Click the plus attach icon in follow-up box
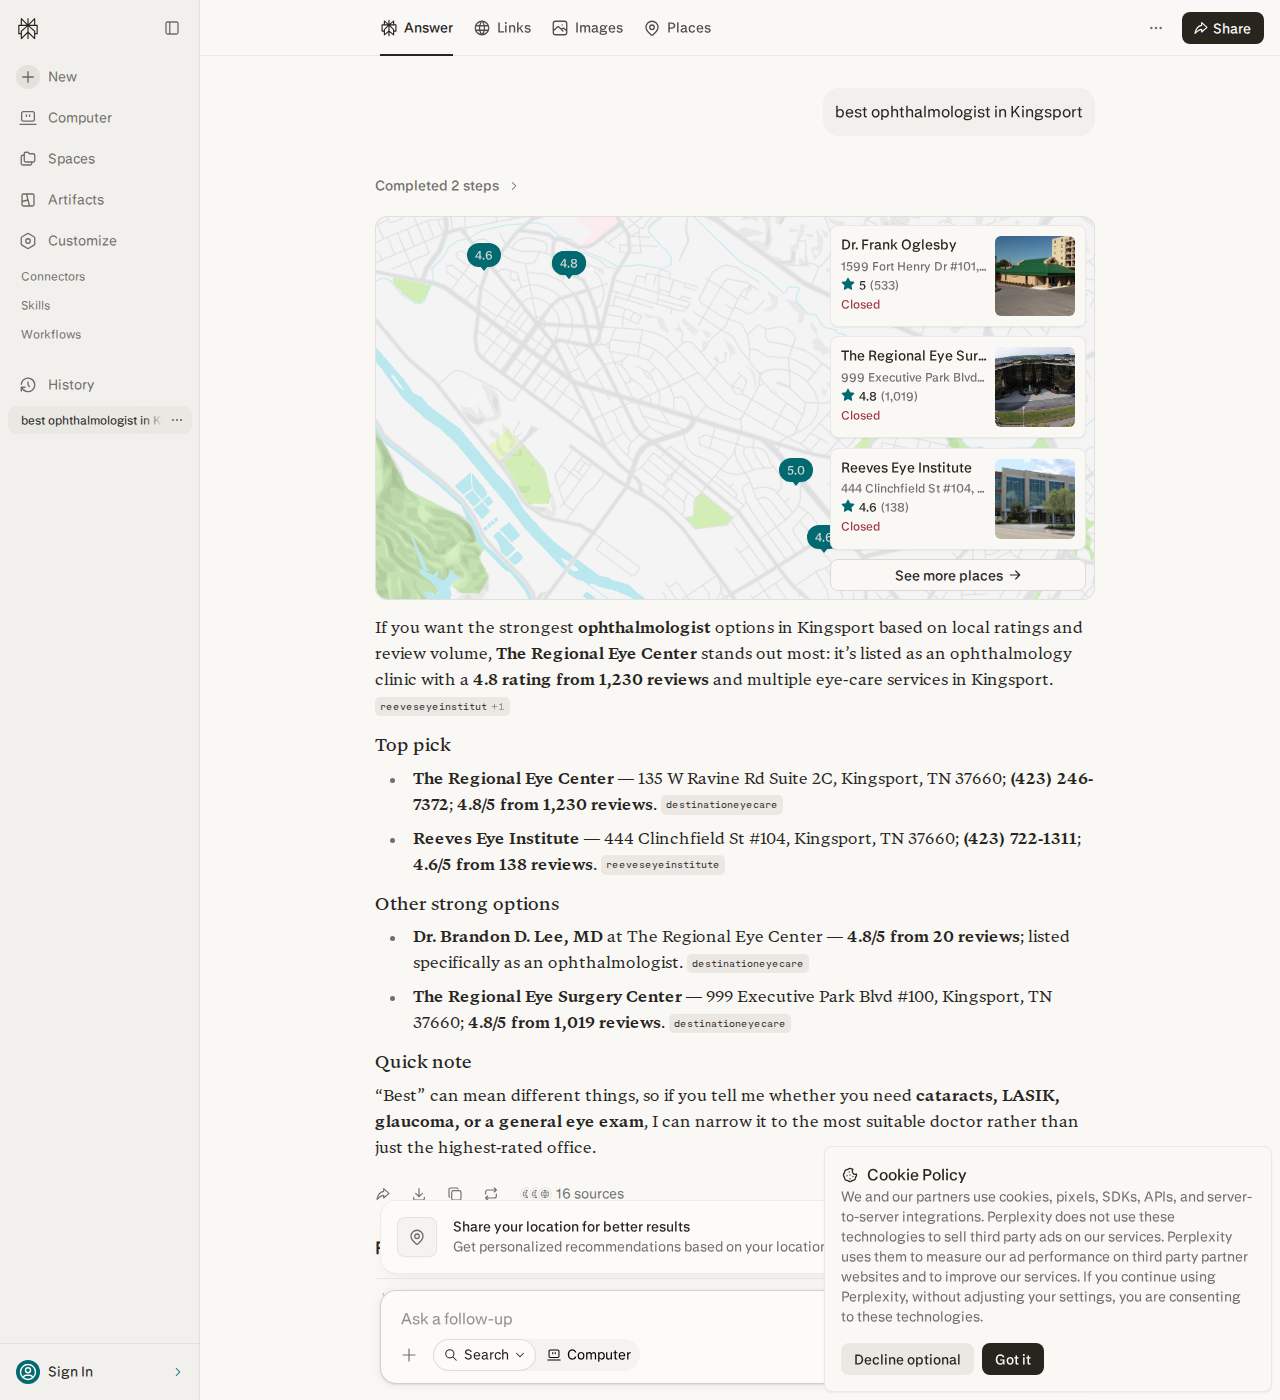Image resolution: width=1280 pixels, height=1400 pixels. (x=409, y=1355)
